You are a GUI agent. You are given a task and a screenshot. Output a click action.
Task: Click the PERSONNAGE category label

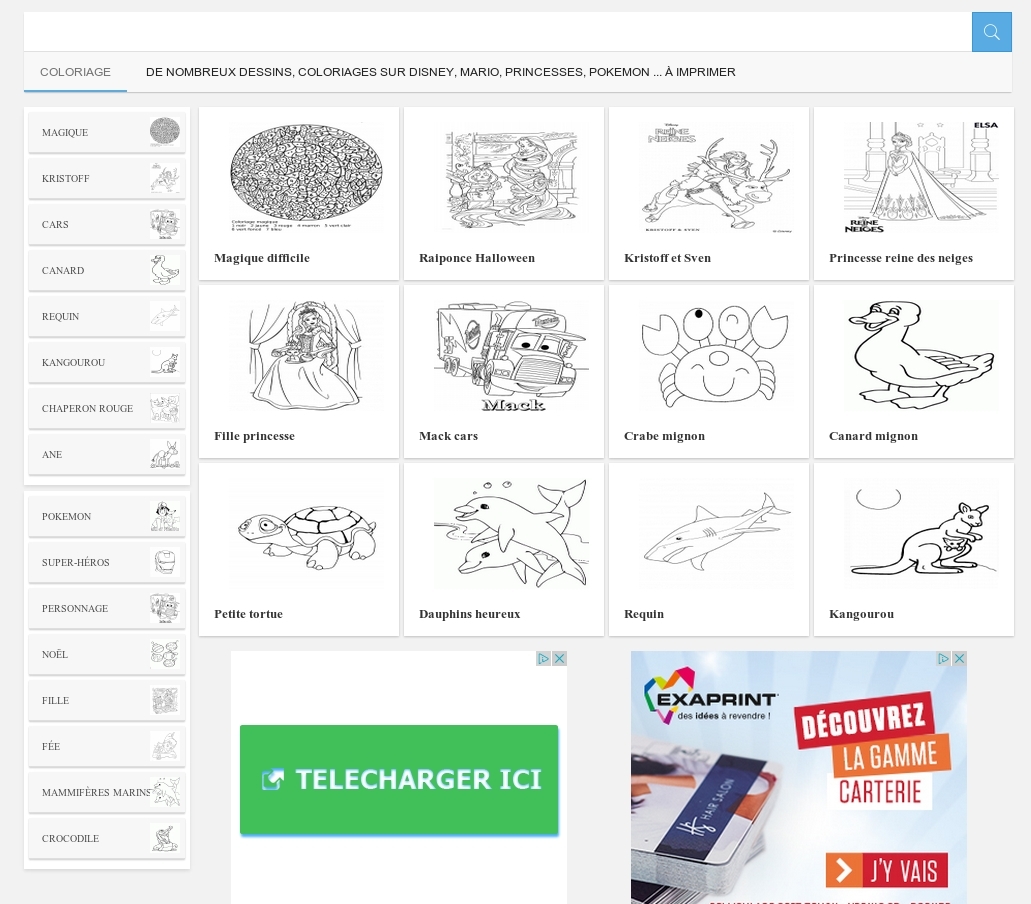(75, 609)
